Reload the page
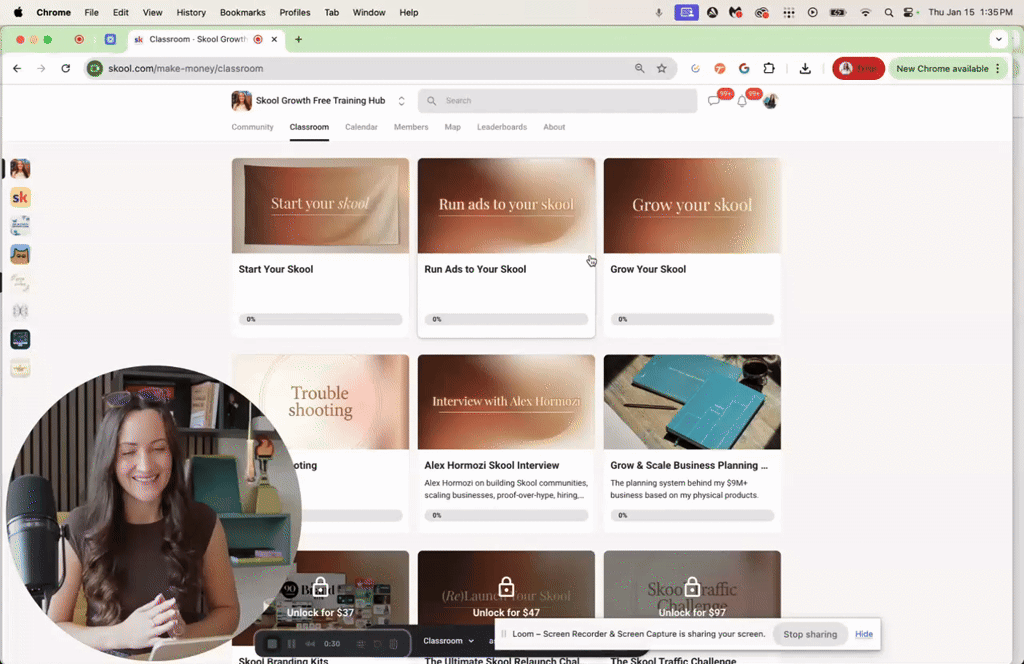 click(x=65, y=68)
